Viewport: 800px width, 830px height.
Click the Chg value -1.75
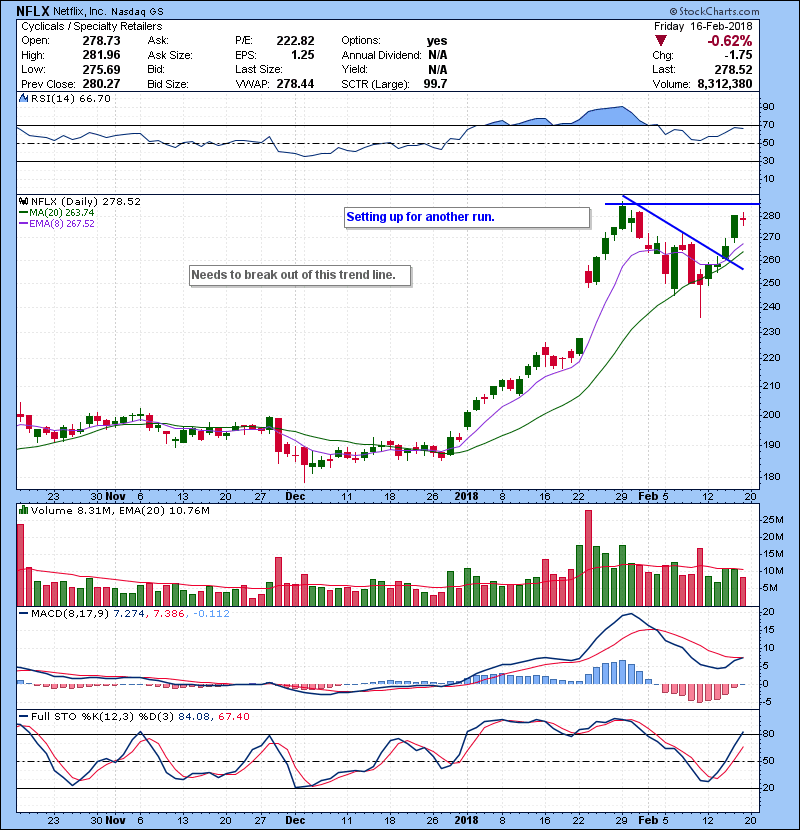pos(738,55)
